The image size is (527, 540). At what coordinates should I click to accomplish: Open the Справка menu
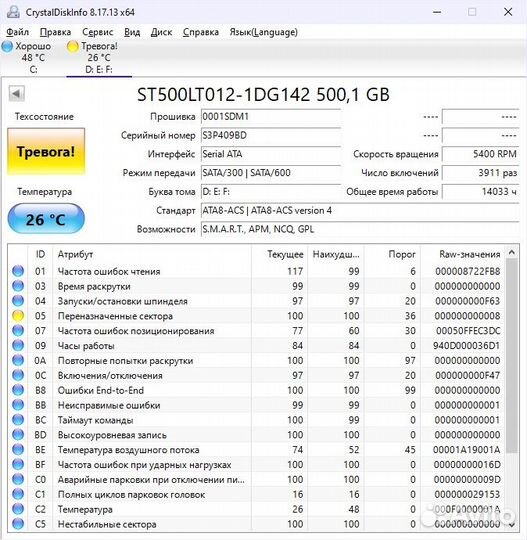coord(201,32)
